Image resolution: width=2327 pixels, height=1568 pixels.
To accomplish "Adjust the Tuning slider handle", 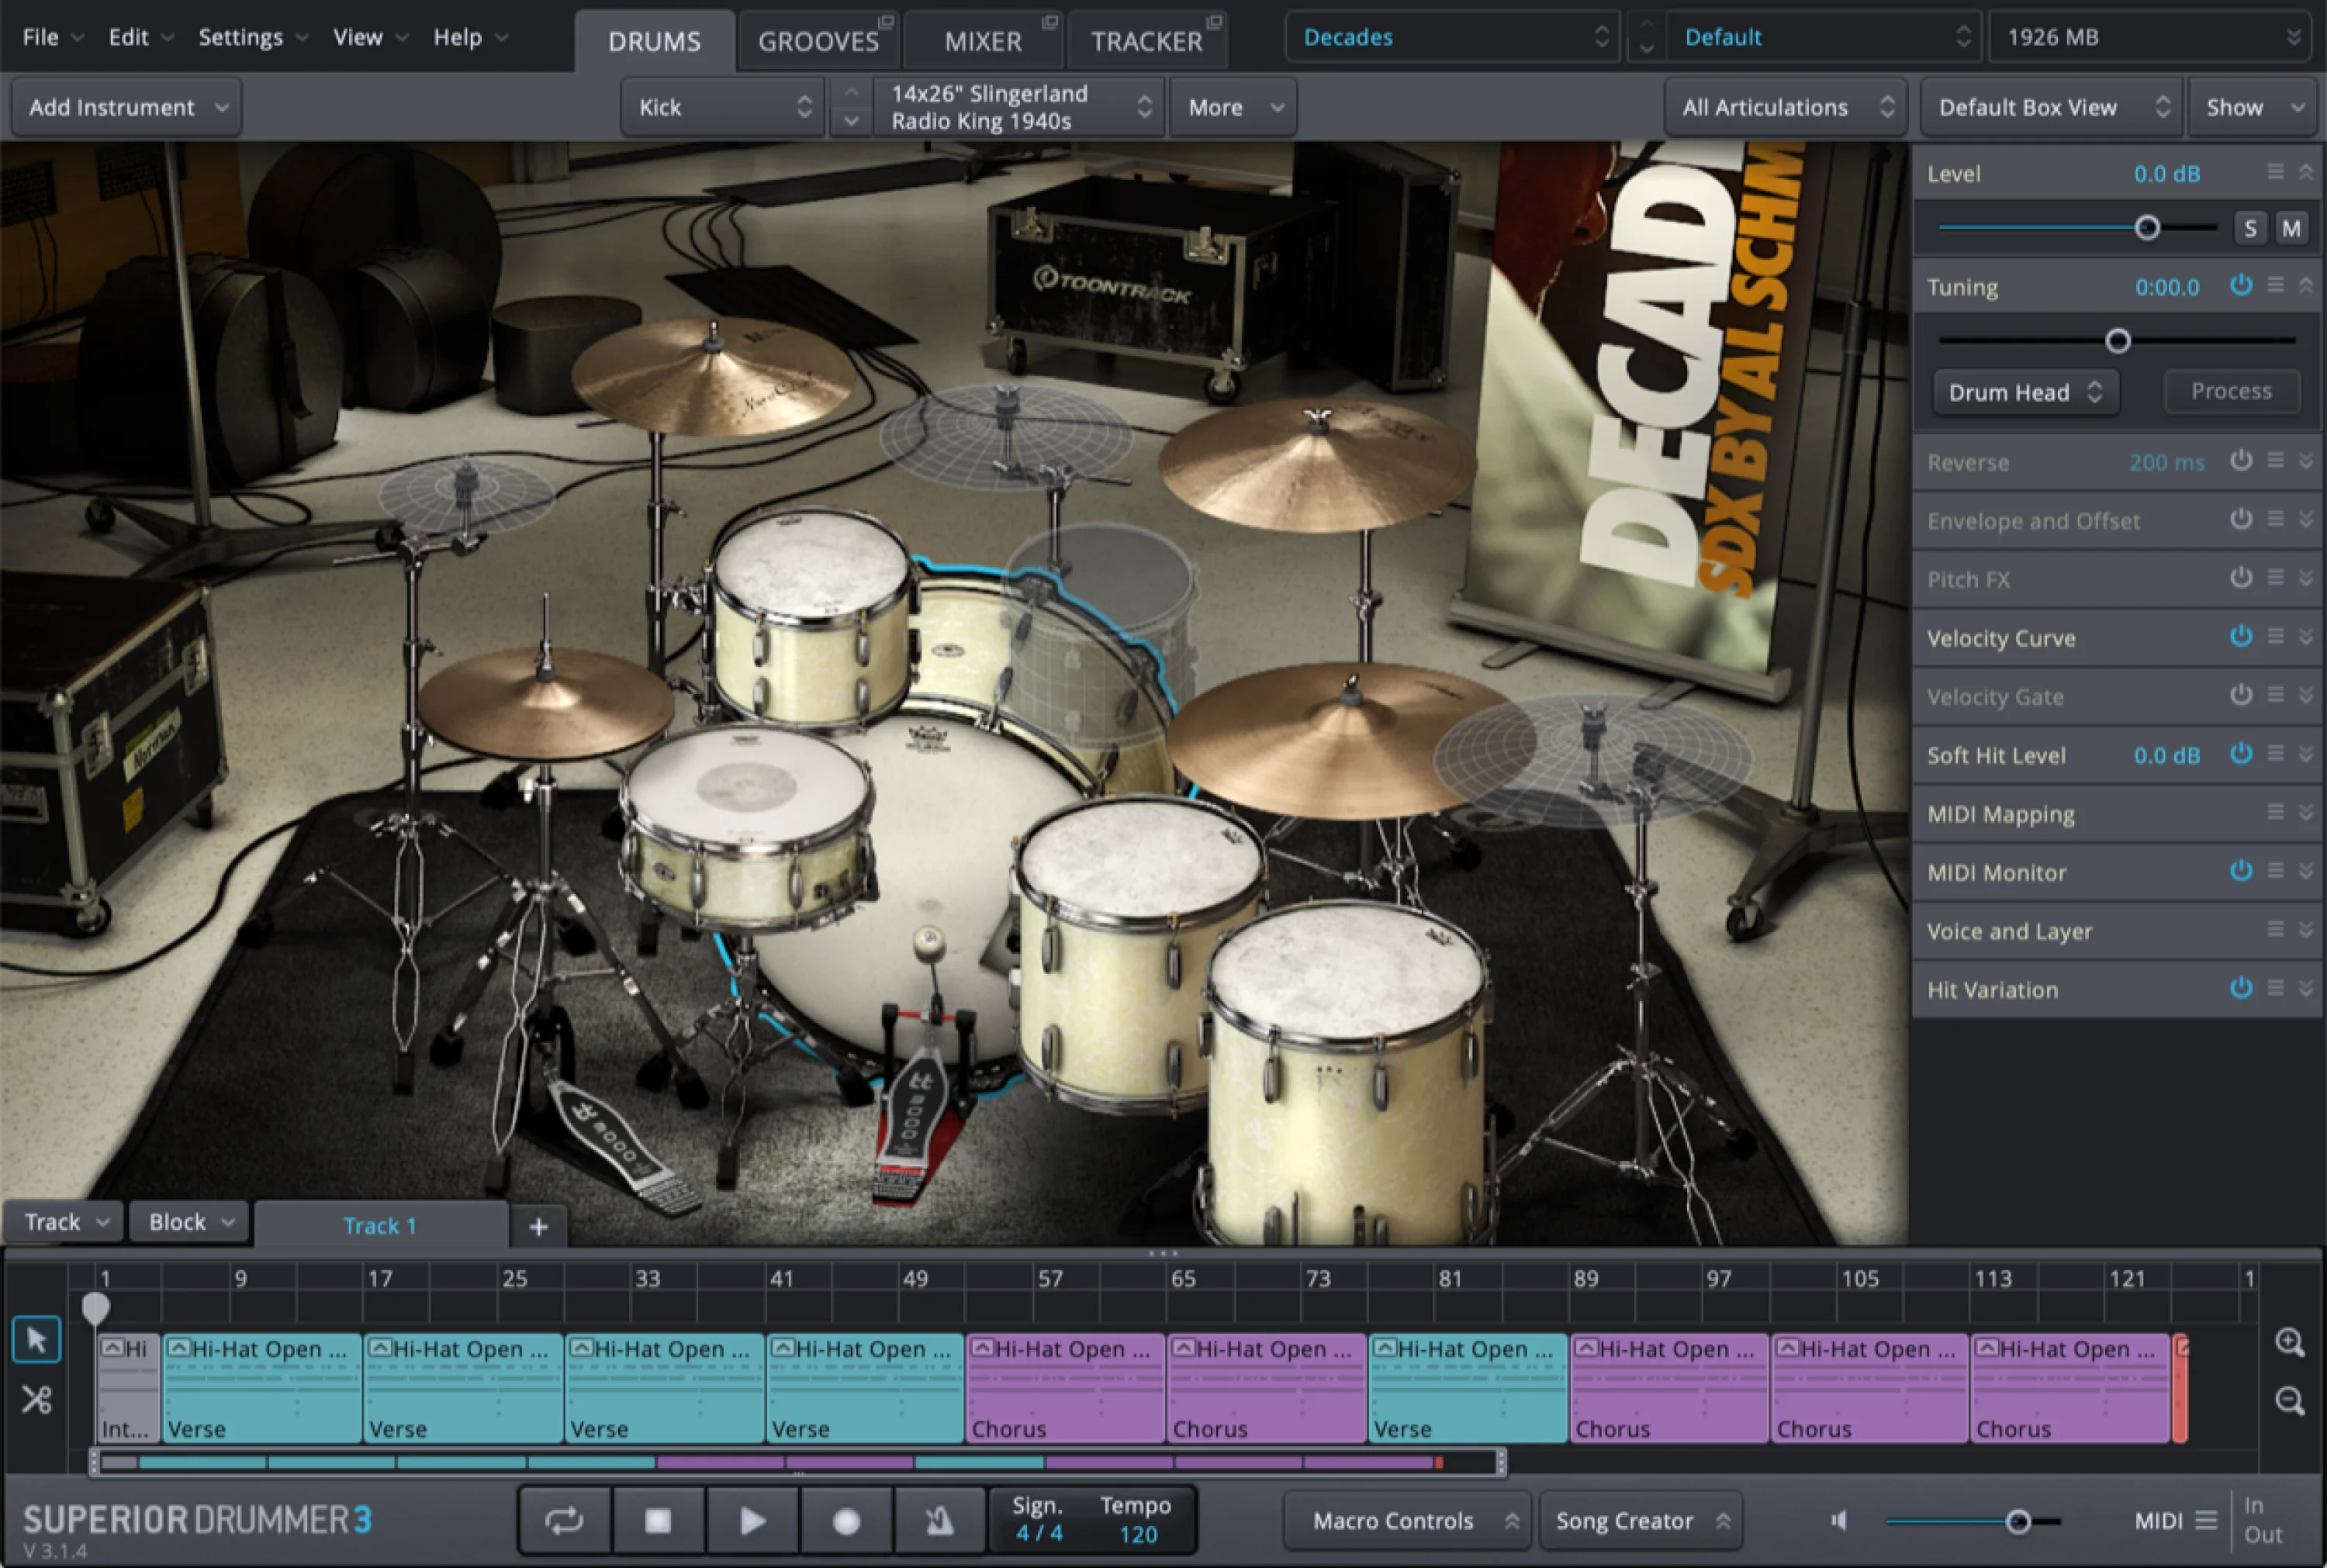I will [2117, 341].
